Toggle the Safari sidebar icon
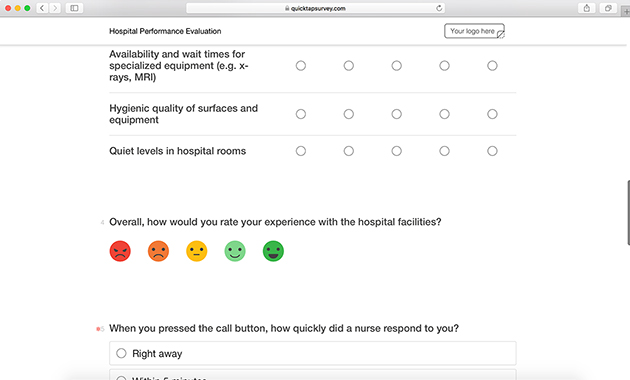This screenshot has height=380, width=630. tap(74, 8)
